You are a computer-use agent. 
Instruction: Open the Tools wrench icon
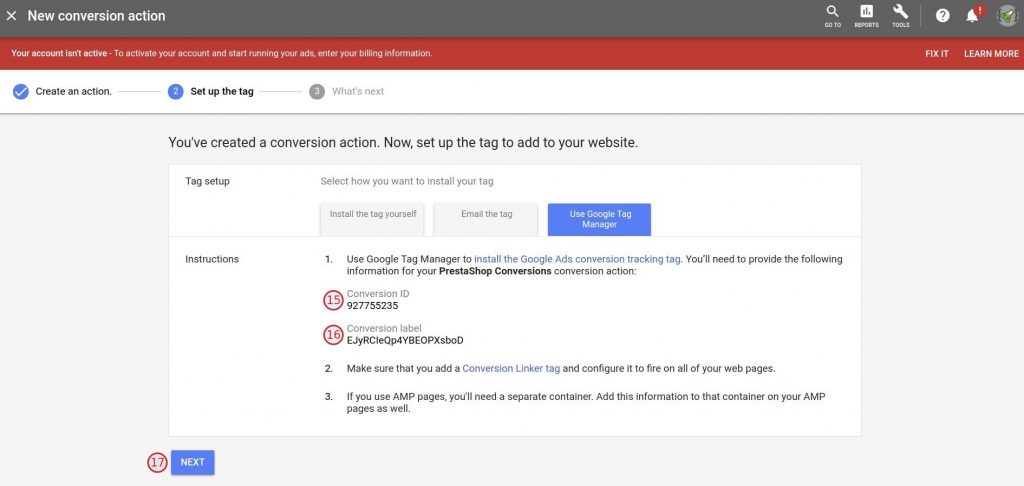tap(900, 13)
